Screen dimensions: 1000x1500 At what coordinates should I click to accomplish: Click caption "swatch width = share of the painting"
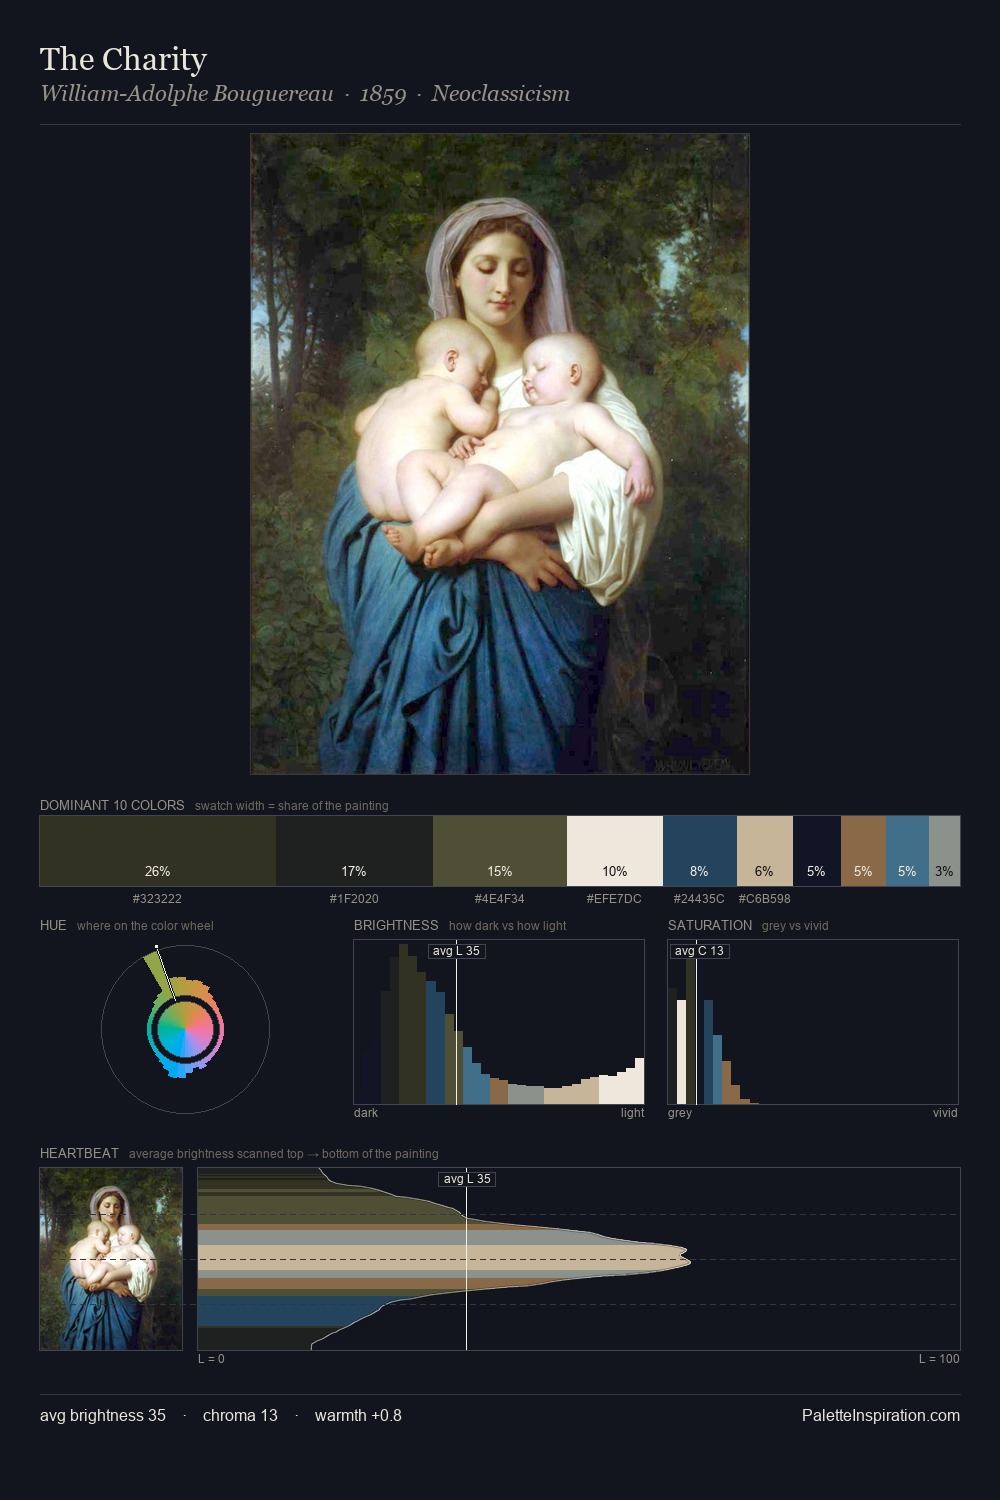pyautogui.click(x=291, y=806)
